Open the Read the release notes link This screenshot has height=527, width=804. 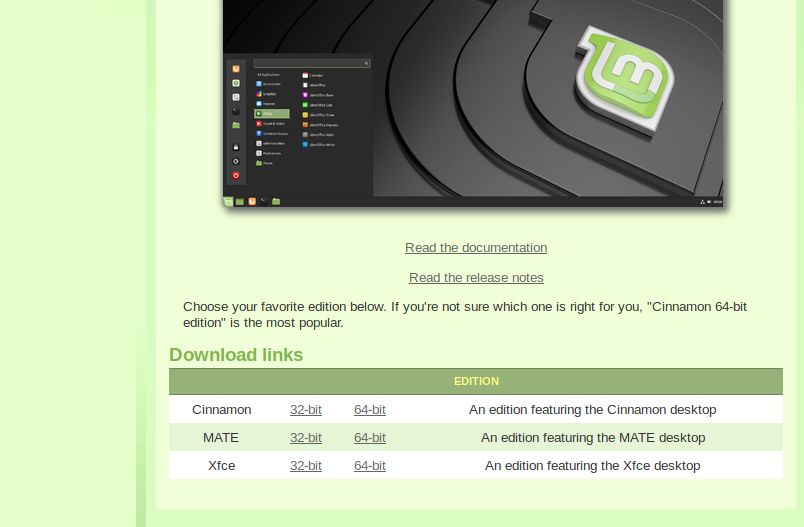476,277
